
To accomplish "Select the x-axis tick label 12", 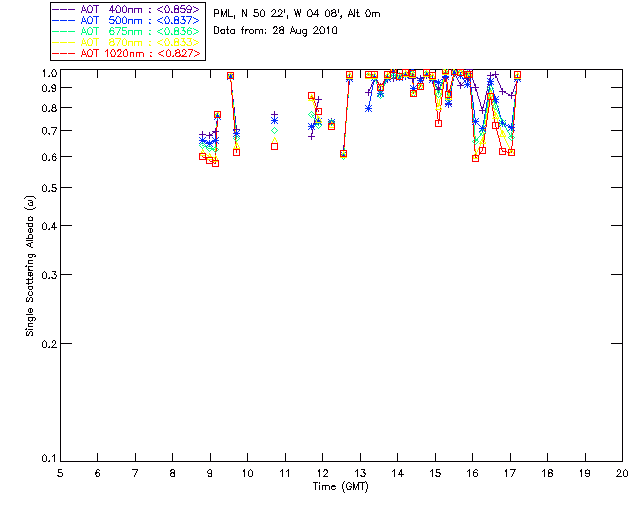I will 322,473.
